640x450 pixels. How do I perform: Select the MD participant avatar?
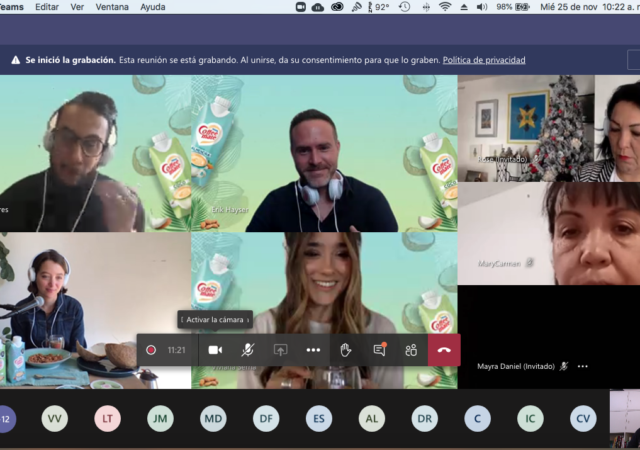coord(213,418)
